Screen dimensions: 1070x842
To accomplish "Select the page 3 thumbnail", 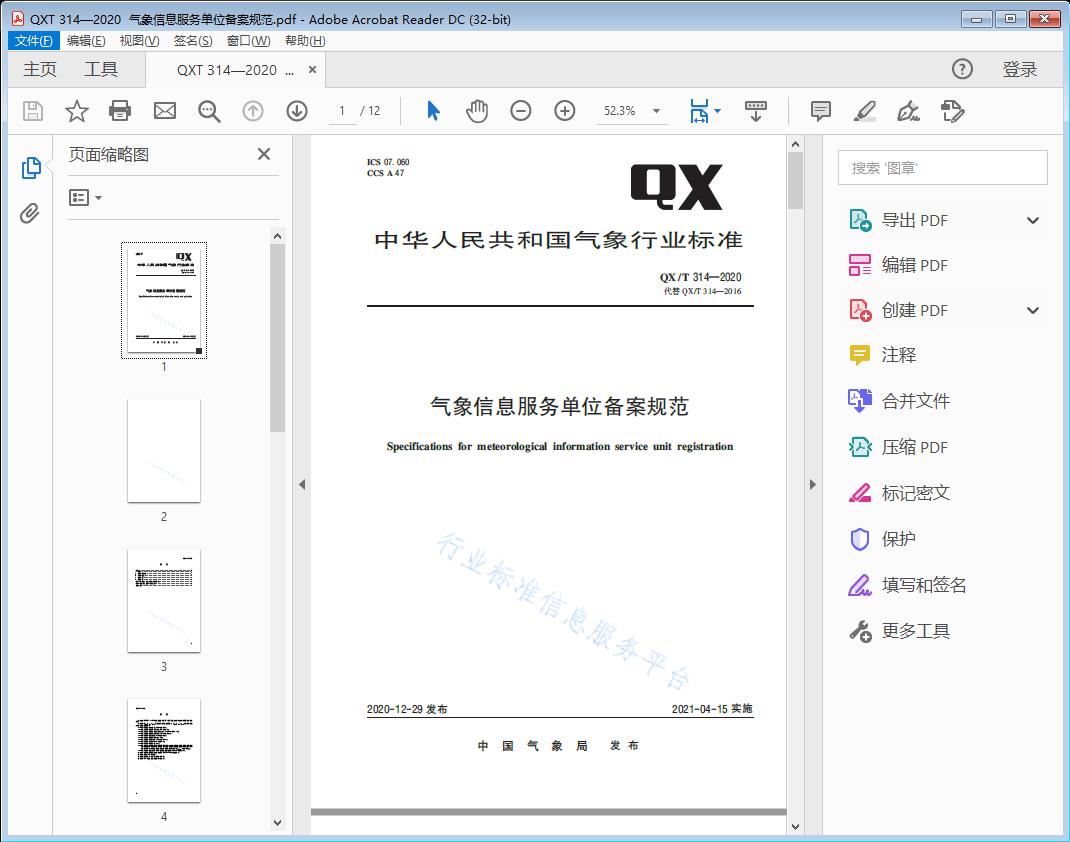I will coord(164,600).
